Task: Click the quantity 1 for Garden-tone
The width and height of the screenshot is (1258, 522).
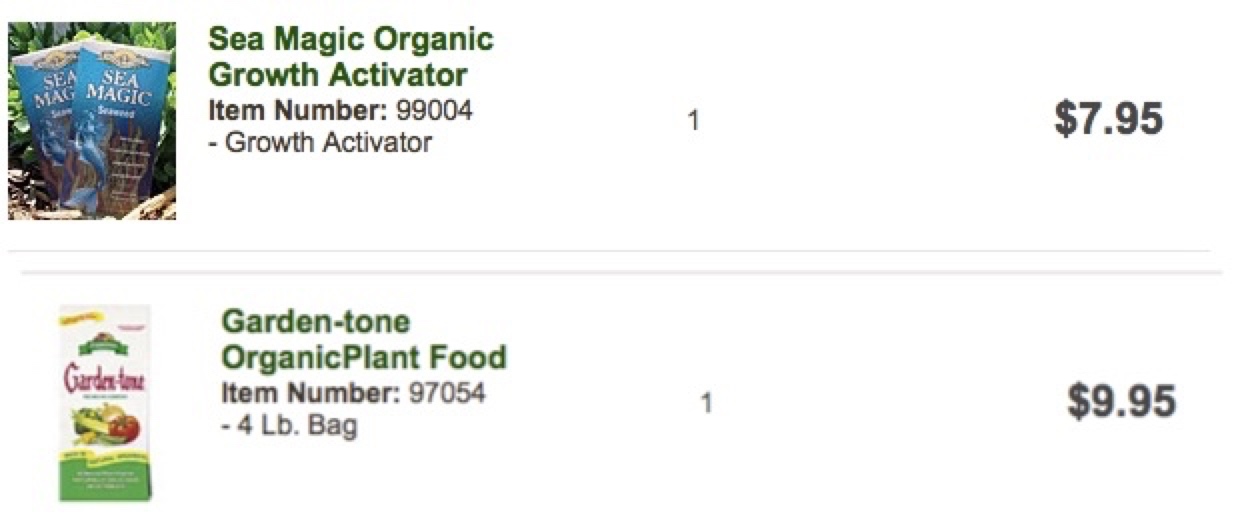Action: pos(706,404)
